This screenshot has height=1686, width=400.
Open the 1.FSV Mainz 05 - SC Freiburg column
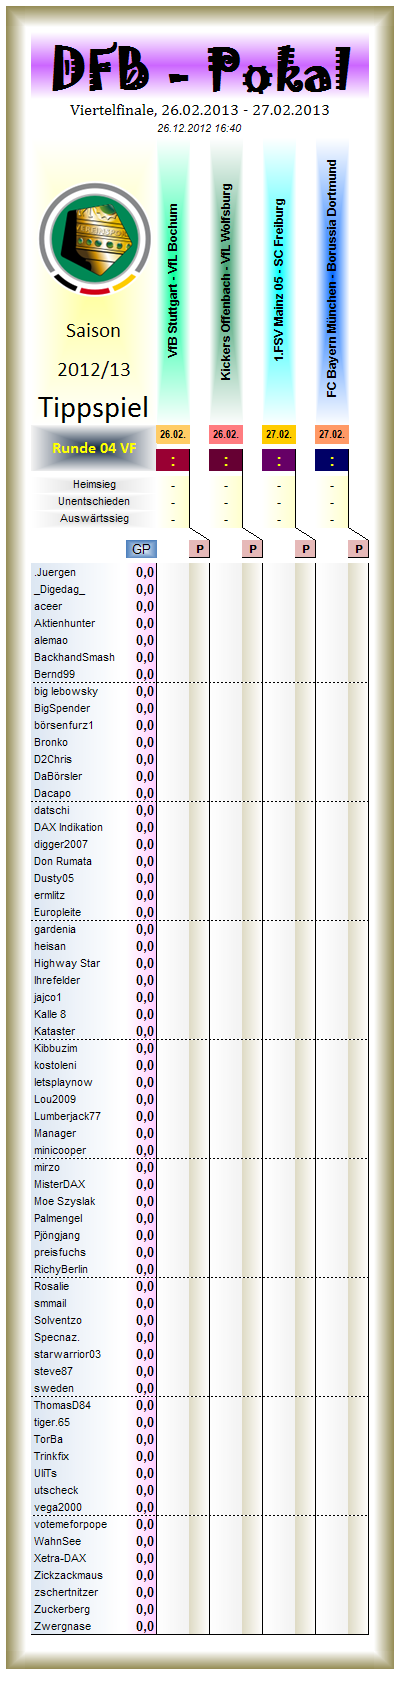[x=279, y=281]
